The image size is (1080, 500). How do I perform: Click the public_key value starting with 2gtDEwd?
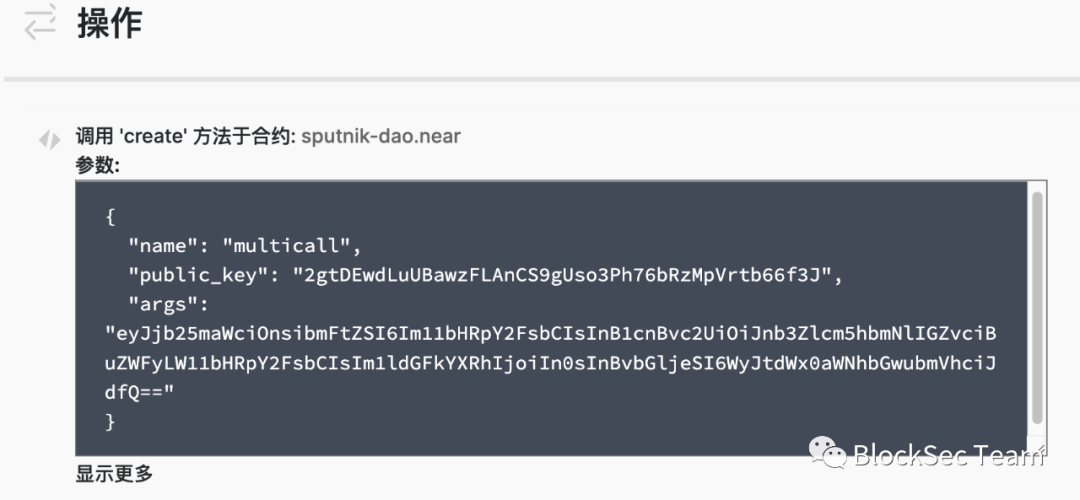[x=563, y=275]
